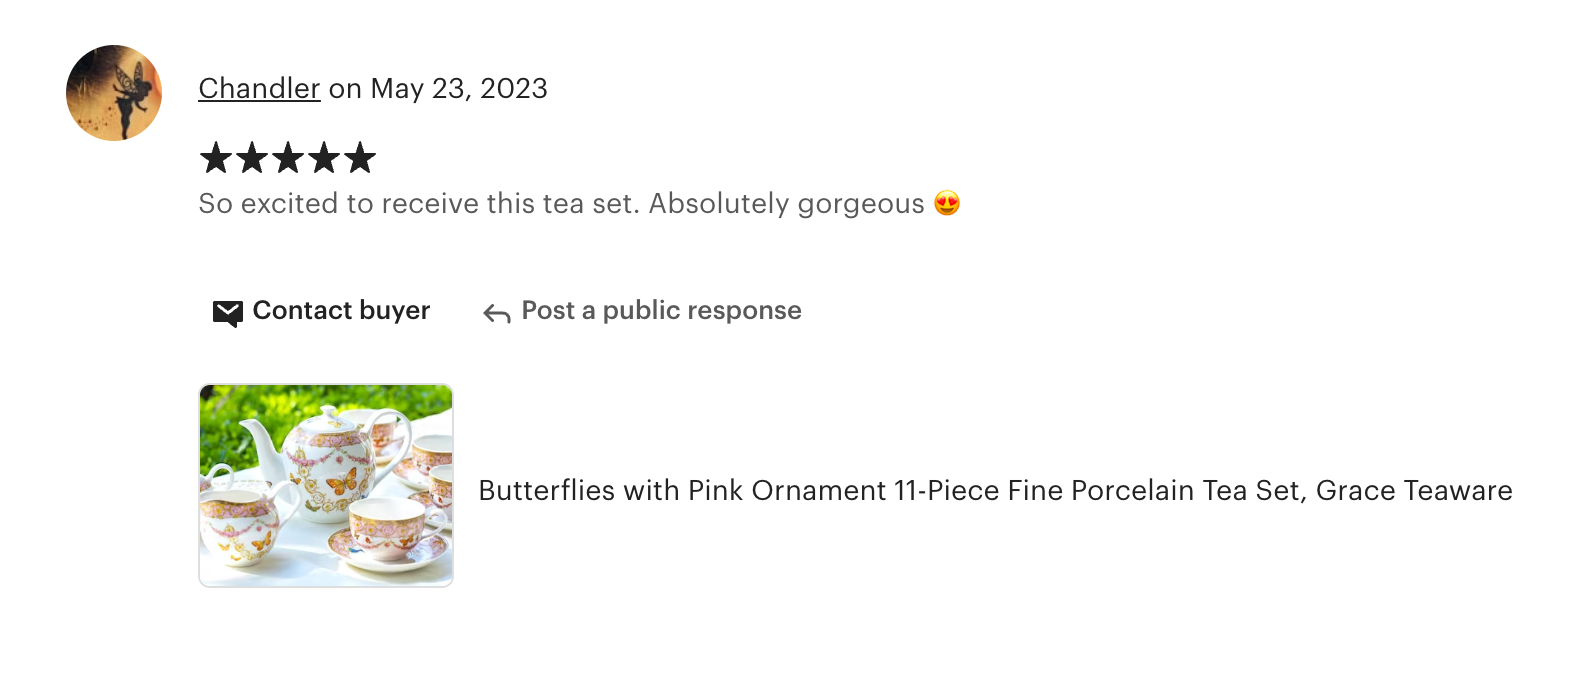The height and width of the screenshot is (678, 1588).
Task: Select Post a public response
Action: [661, 311]
